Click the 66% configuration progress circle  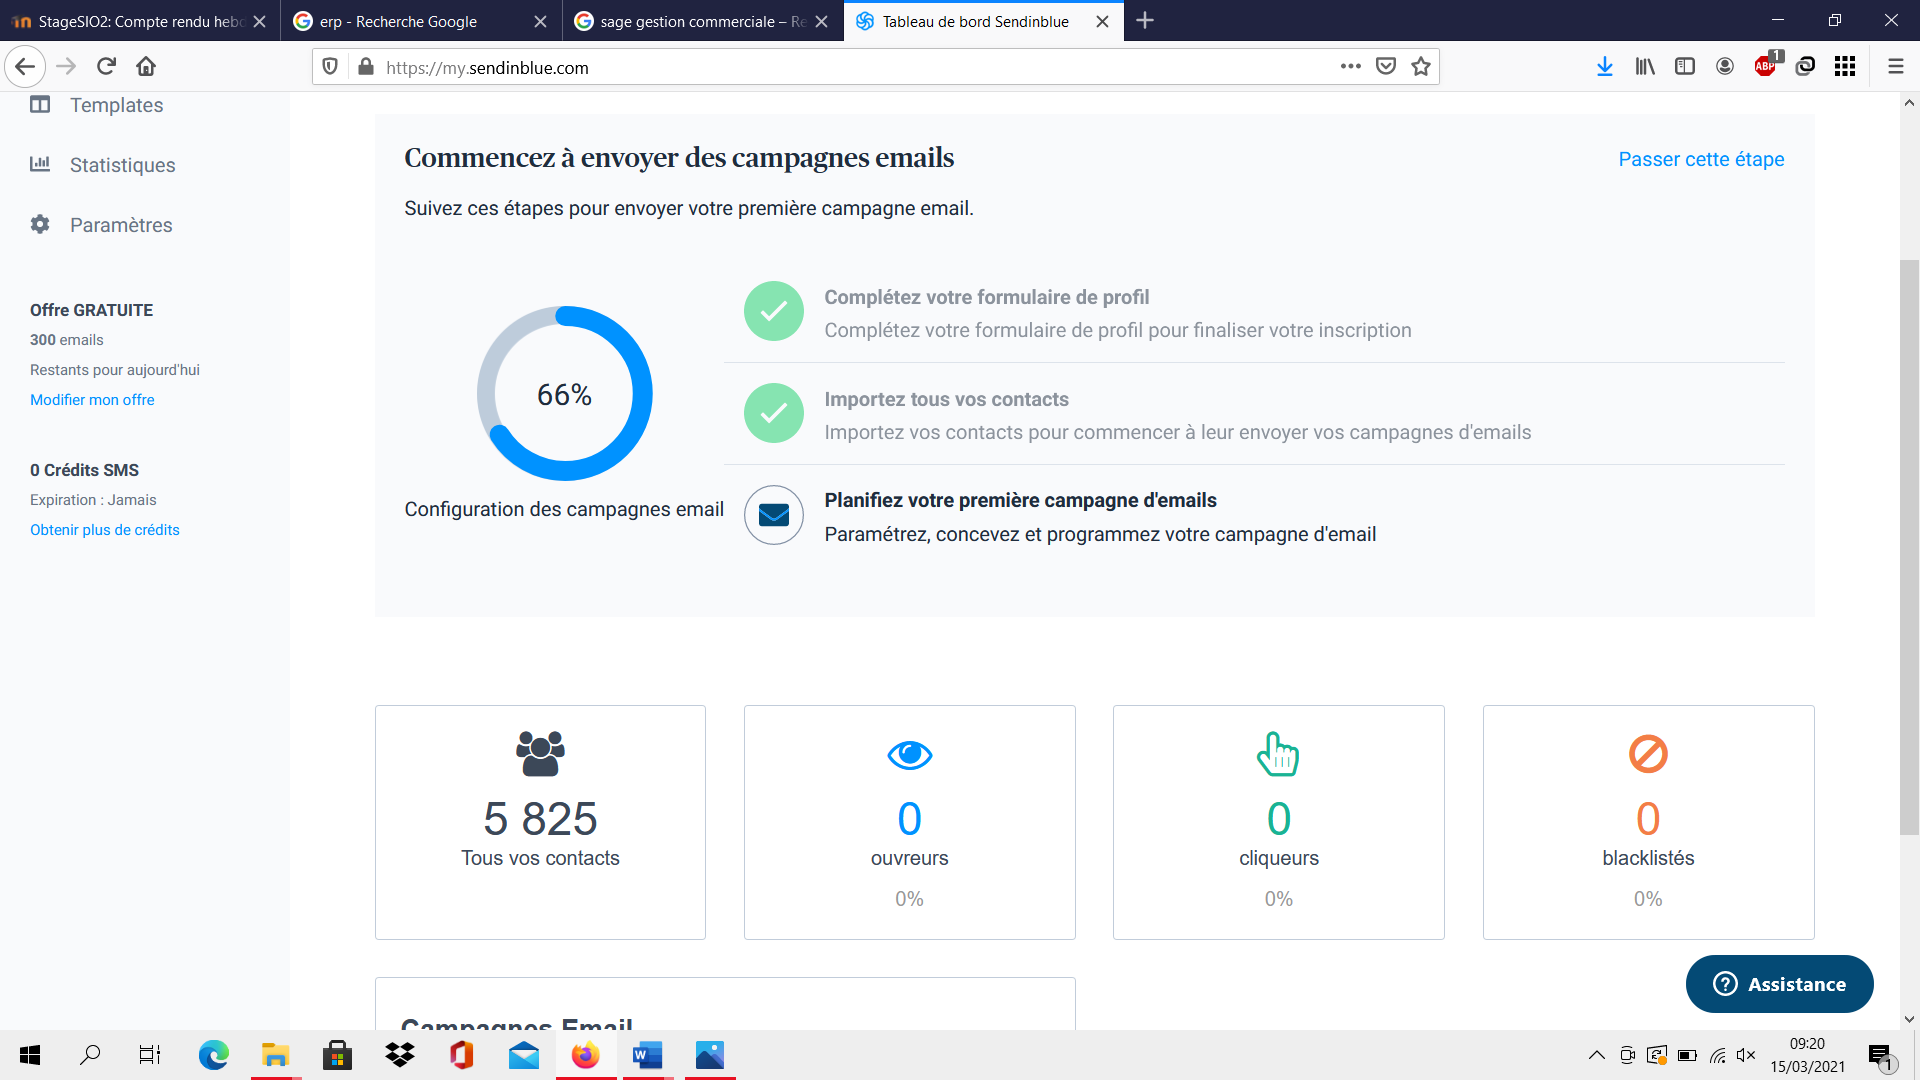[x=564, y=394]
